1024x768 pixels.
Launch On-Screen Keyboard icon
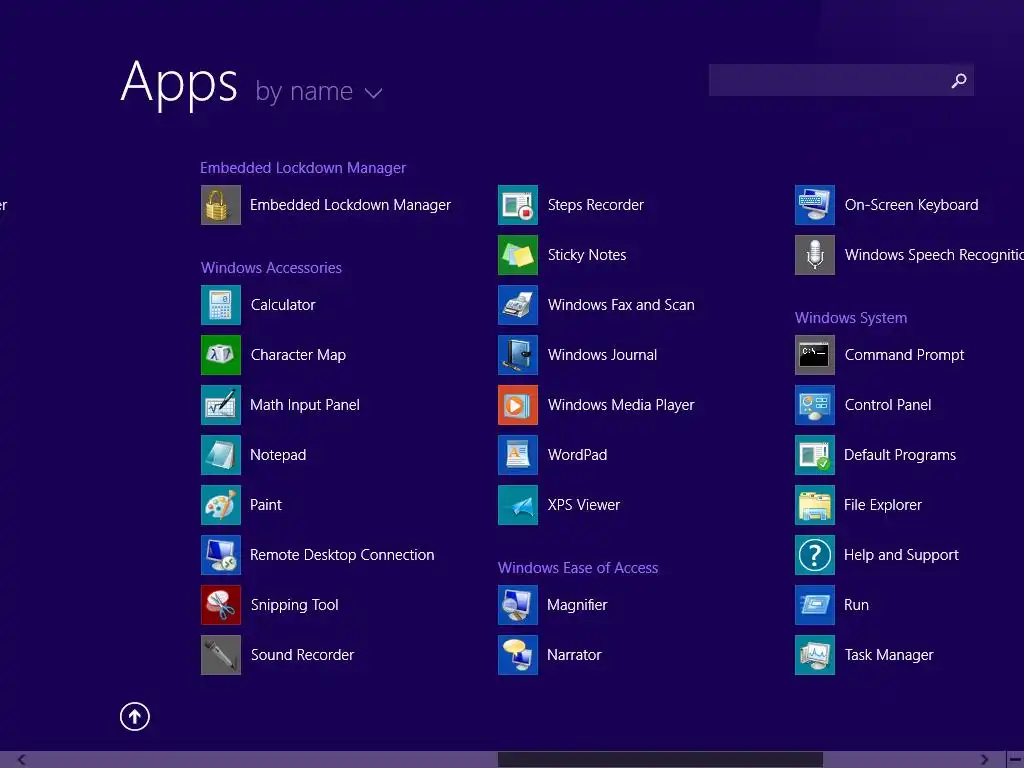[x=815, y=205]
